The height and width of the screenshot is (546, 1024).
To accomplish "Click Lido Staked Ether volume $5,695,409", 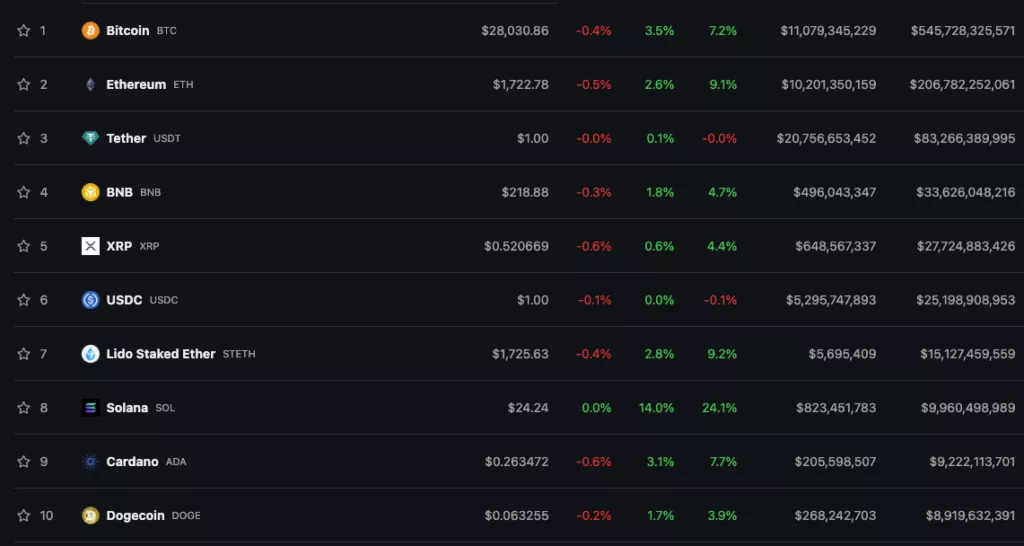I will [x=842, y=354].
